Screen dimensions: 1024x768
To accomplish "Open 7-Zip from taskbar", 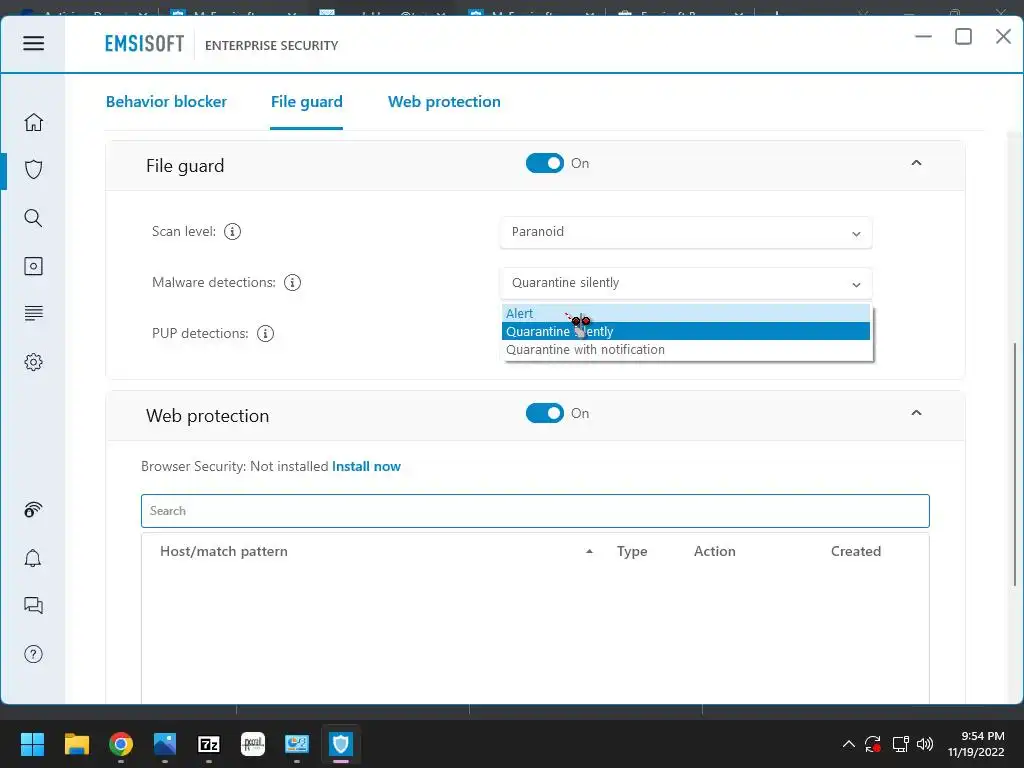I will pos(209,744).
